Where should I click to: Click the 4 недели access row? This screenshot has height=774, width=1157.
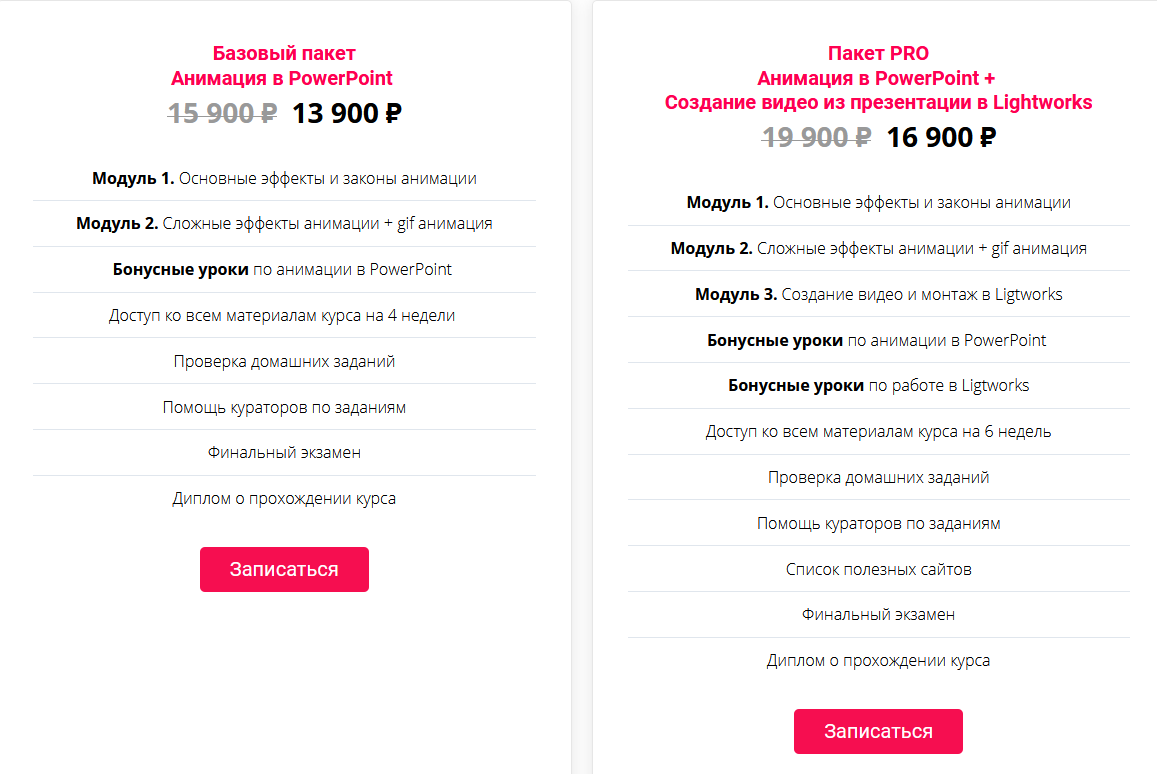pos(282,316)
